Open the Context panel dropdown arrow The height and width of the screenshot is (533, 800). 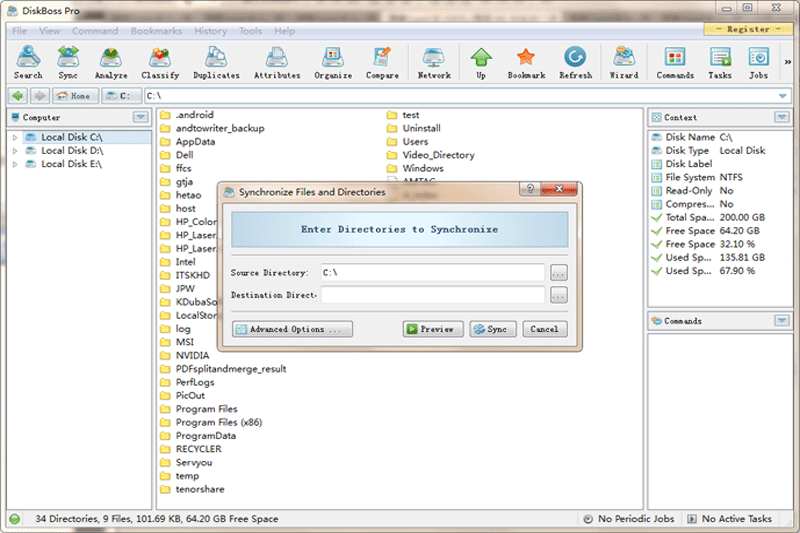pos(781,117)
